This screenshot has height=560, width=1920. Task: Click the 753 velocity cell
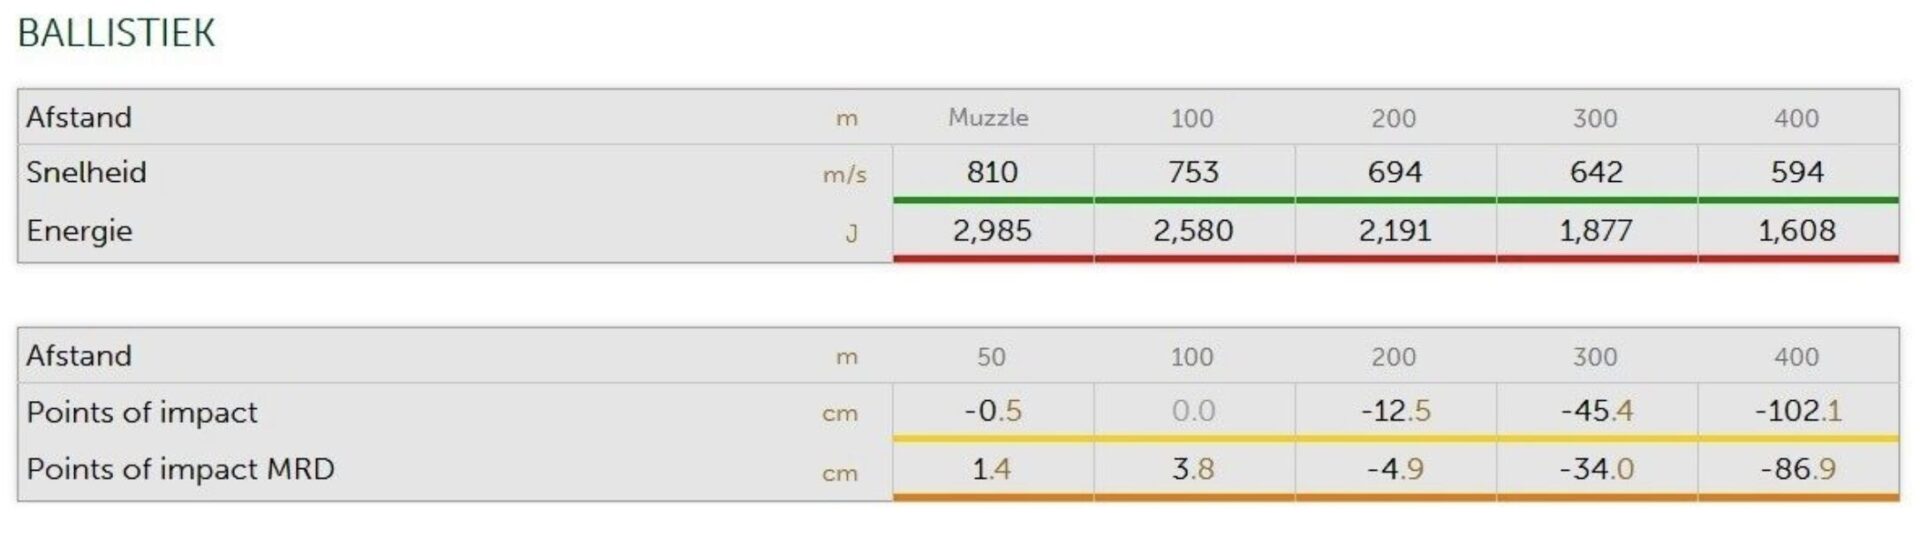1193,172
